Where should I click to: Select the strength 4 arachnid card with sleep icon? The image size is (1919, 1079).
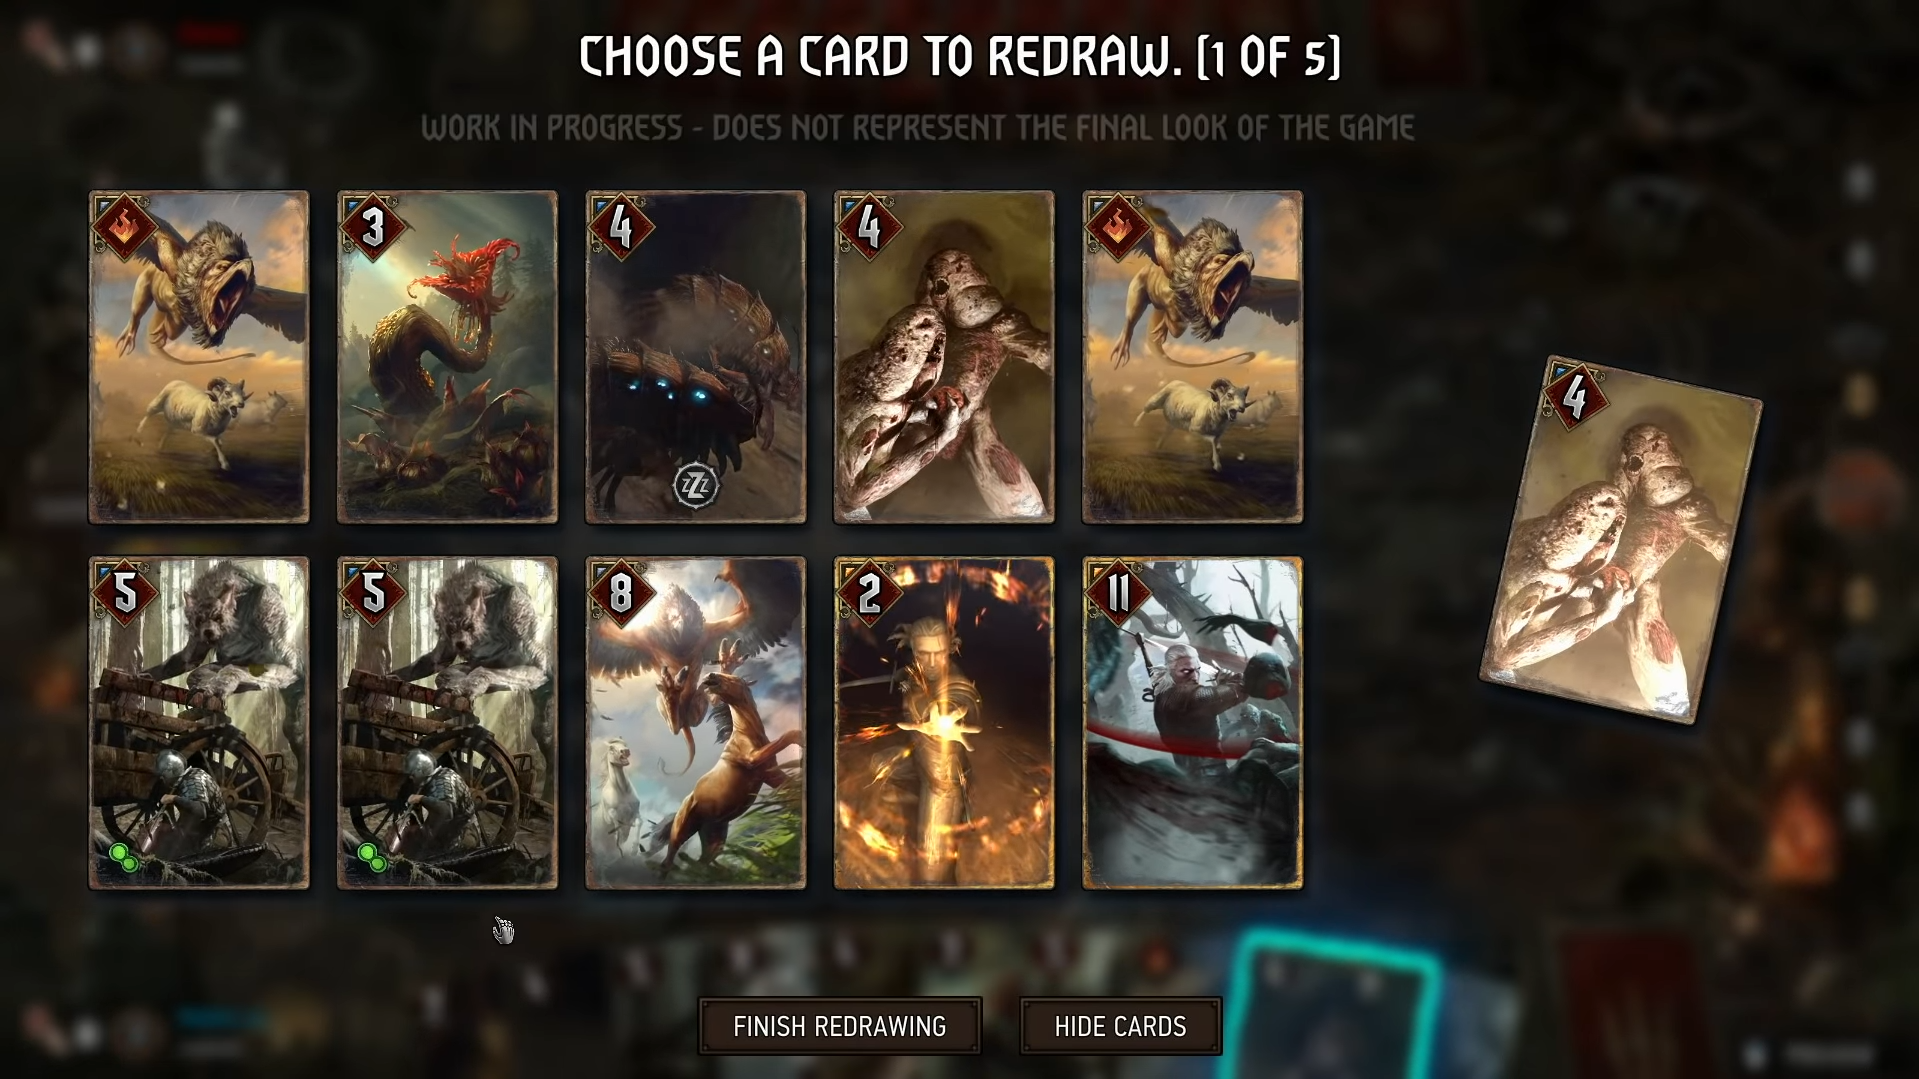[x=695, y=357]
